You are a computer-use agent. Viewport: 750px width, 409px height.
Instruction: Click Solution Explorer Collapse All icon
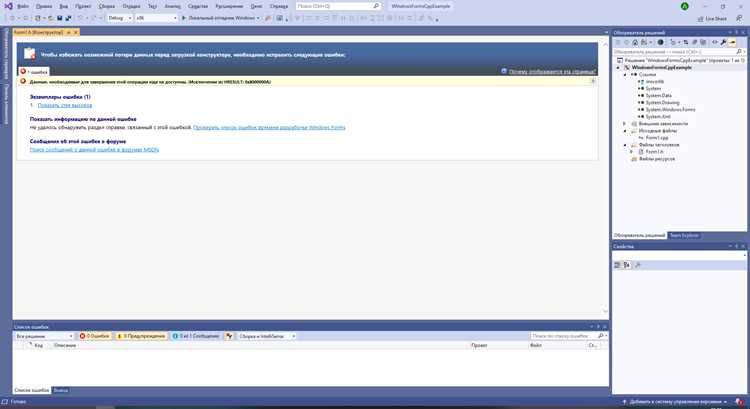[x=695, y=42]
